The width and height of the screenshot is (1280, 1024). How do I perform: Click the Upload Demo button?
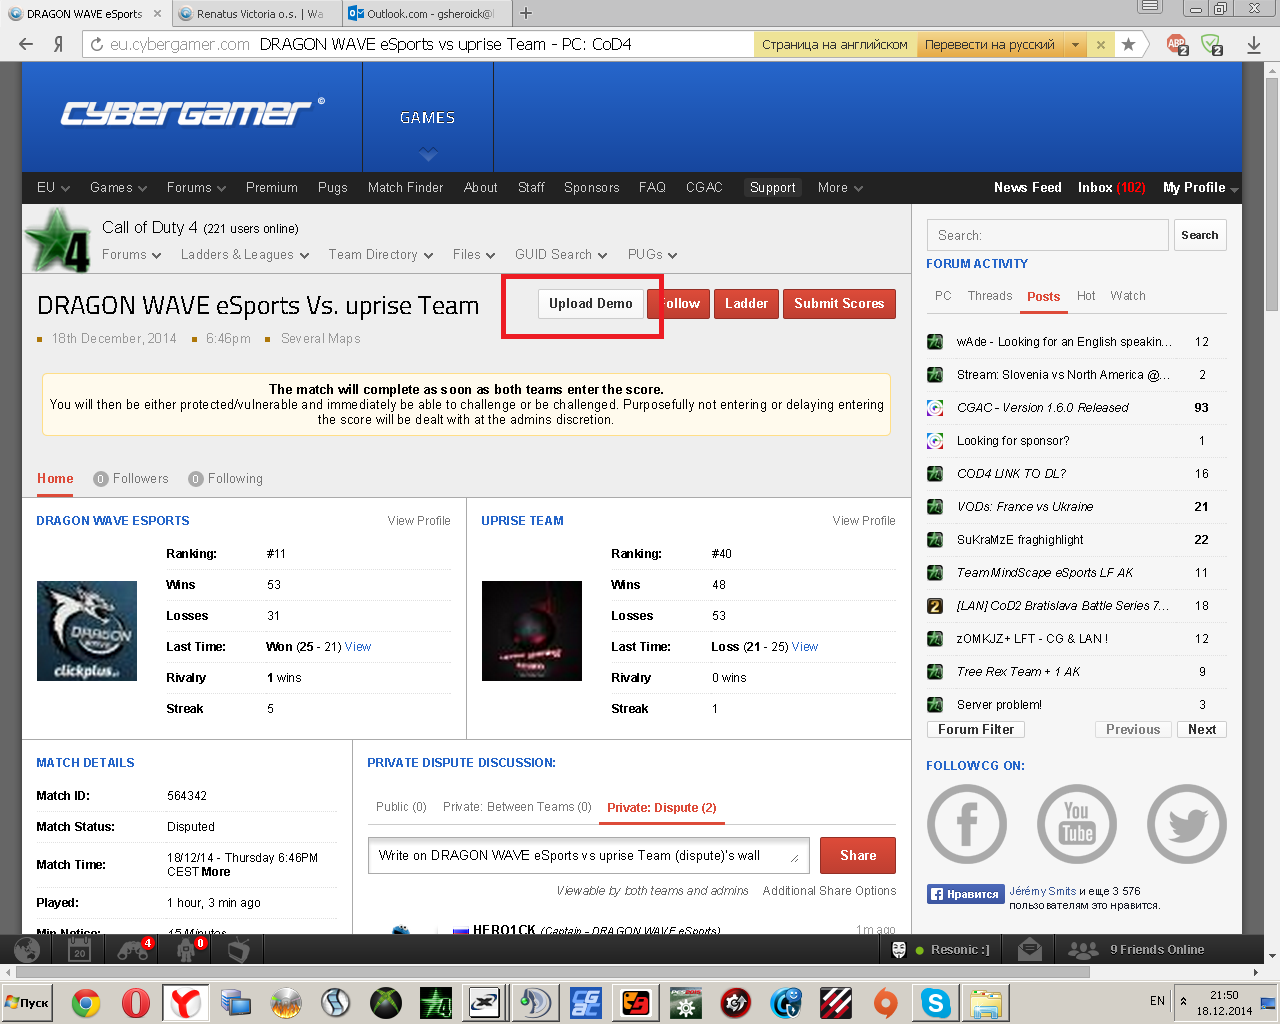coord(591,303)
